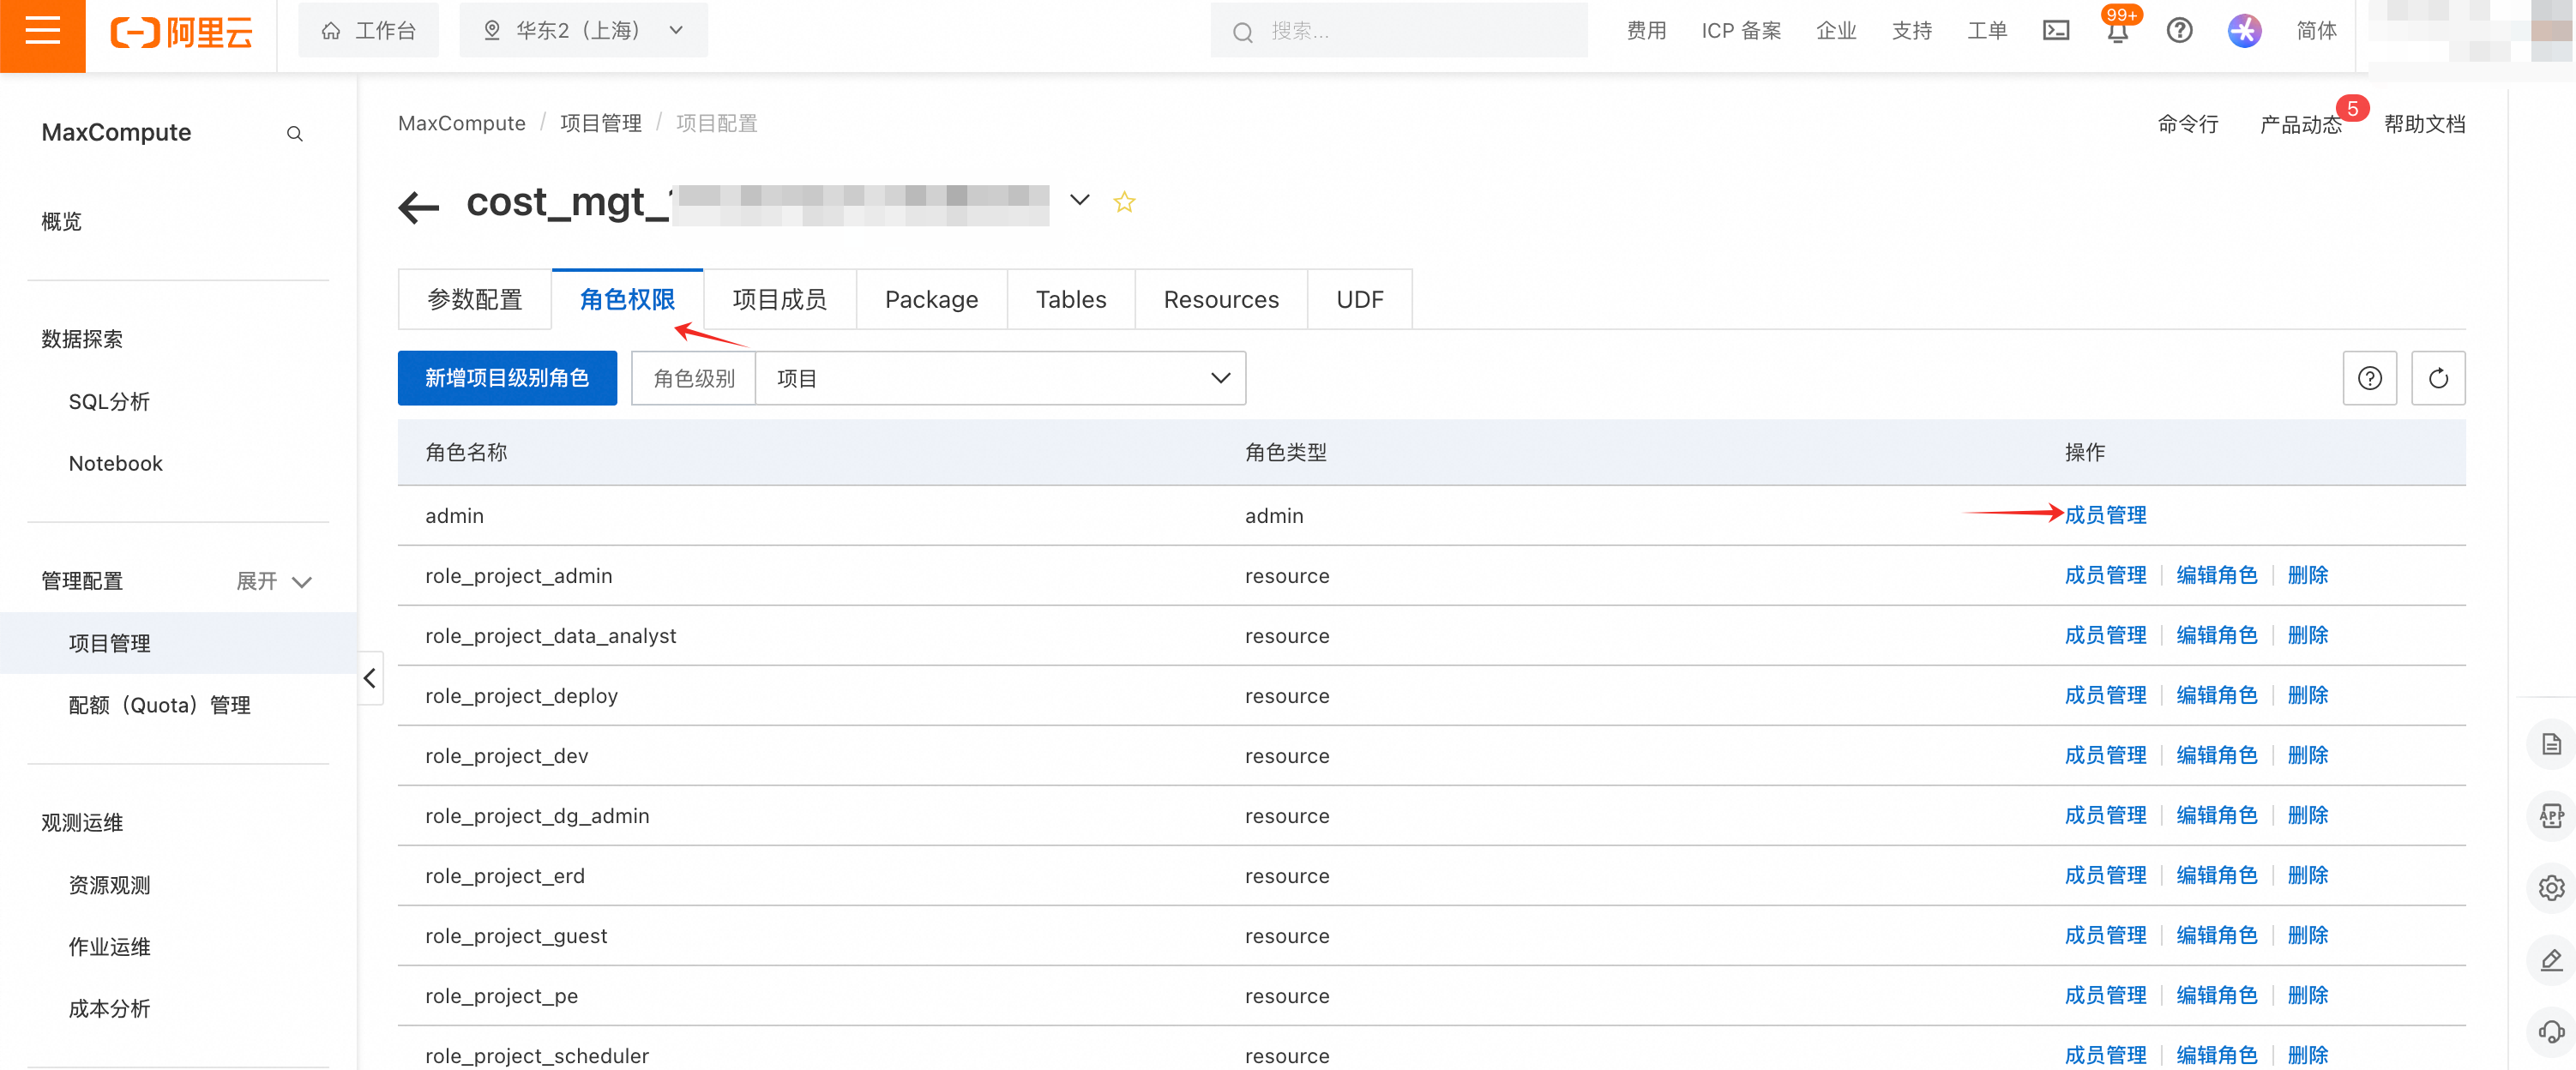
Task: Open 概览 in the sidebar
Action: tap(61, 221)
